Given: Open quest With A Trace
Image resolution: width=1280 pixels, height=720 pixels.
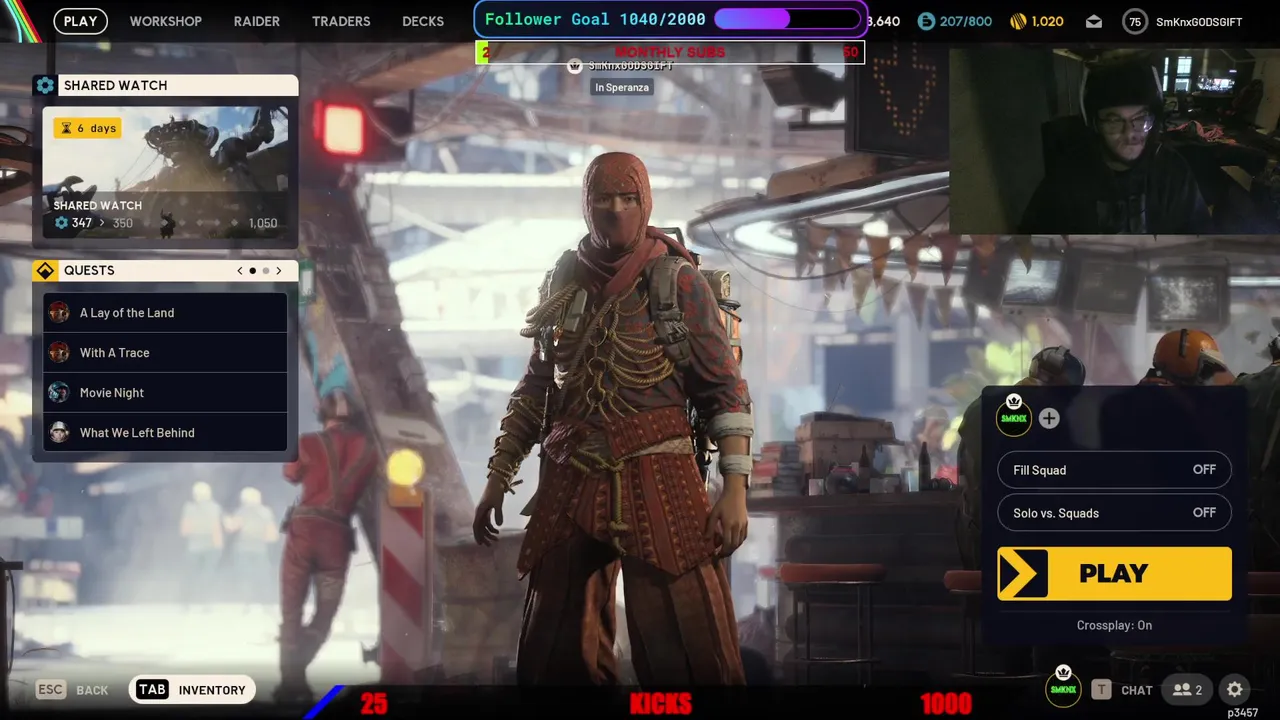Looking at the screenshot, I should pyautogui.click(x=165, y=352).
